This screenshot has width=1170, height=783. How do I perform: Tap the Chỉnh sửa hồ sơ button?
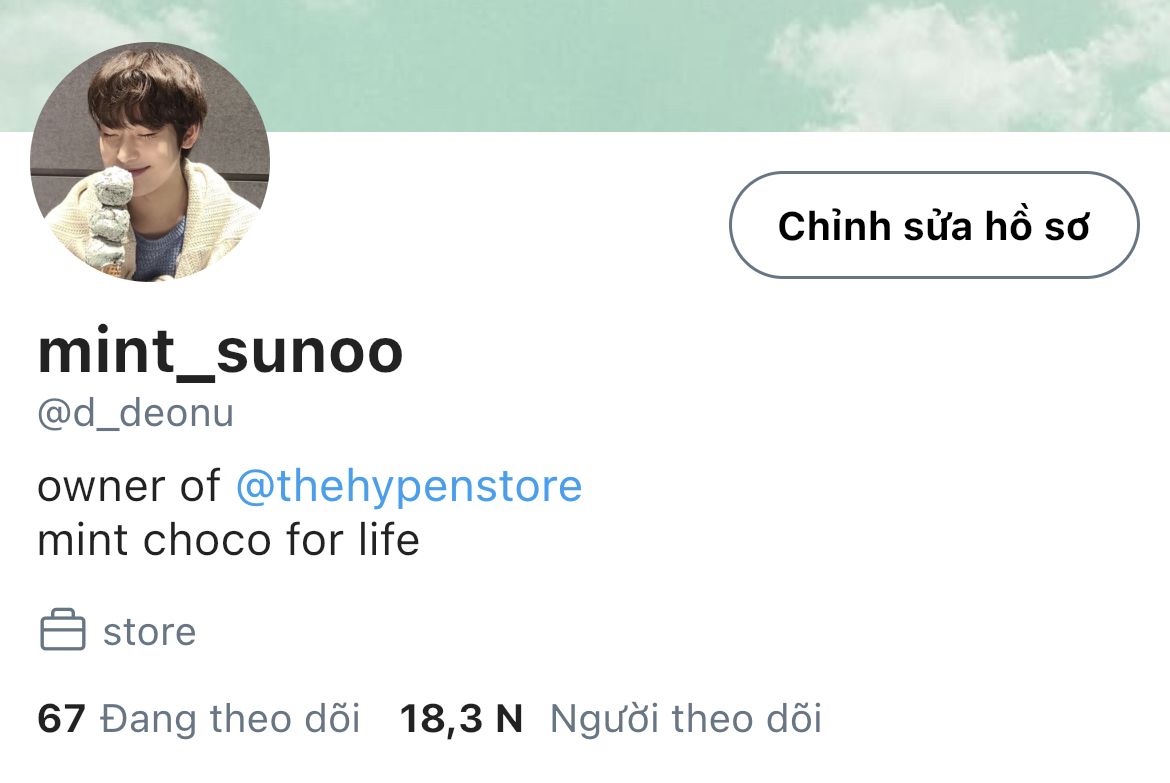click(934, 225)
